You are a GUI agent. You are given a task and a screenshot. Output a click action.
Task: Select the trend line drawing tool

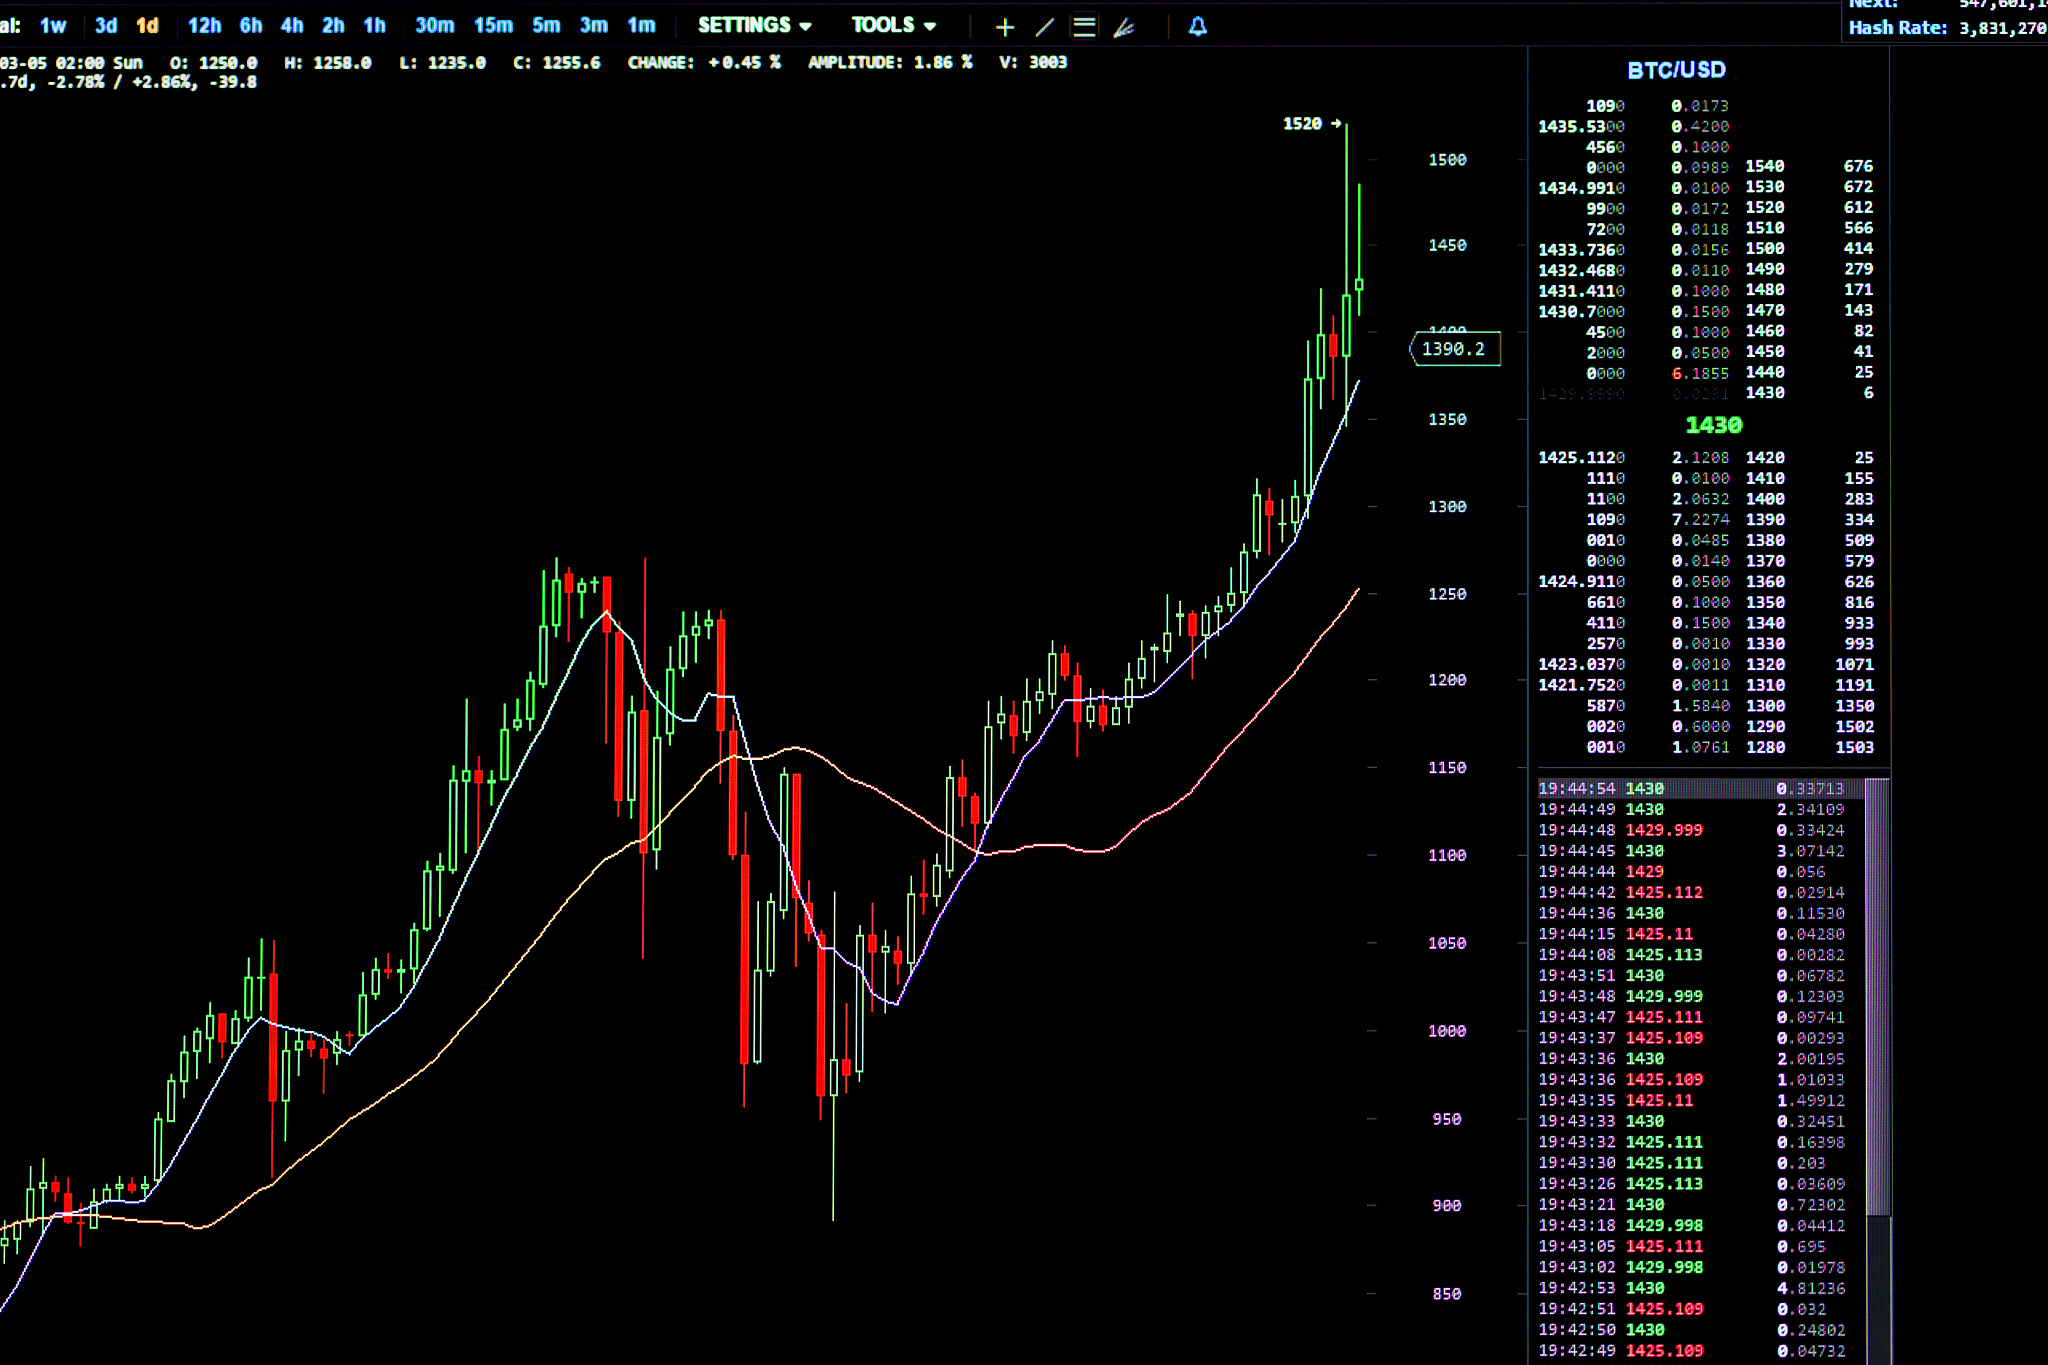(x=1044, y=27)
